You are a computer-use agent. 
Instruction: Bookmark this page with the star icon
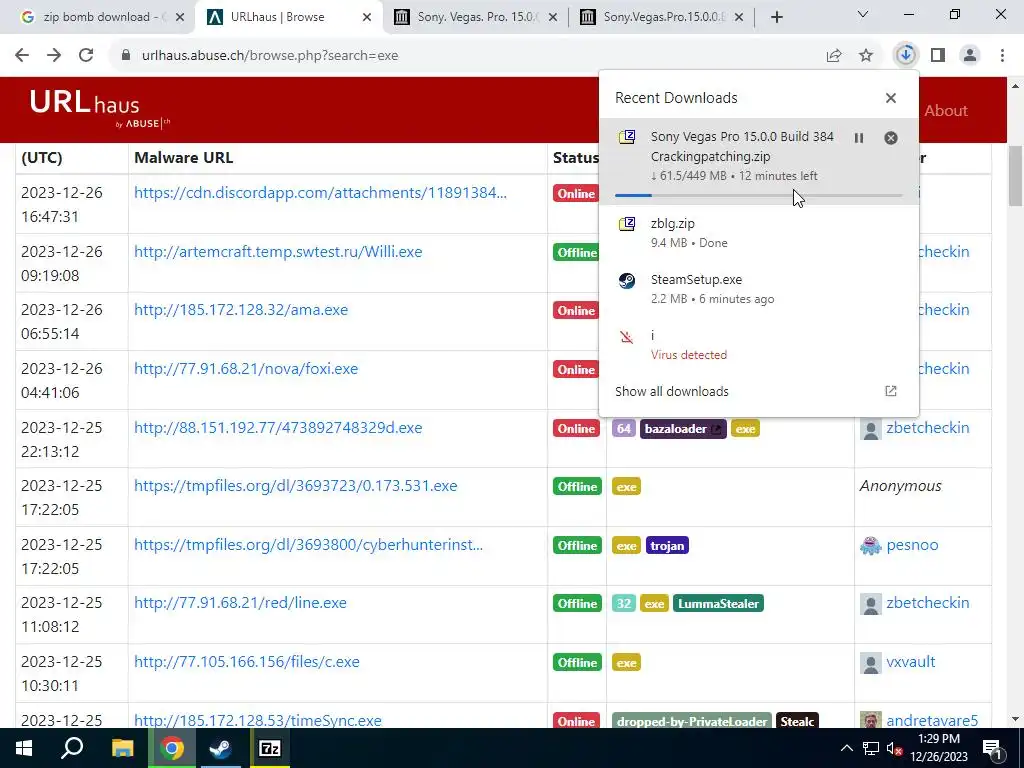pos(866,56)
